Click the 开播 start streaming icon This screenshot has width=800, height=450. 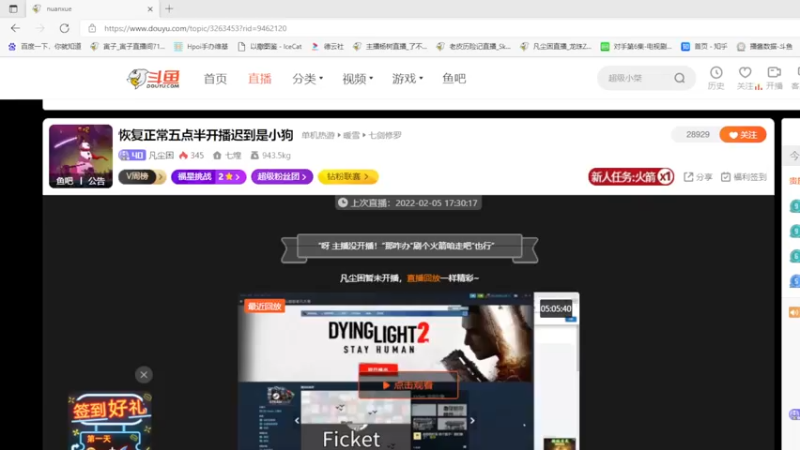(x=774, y=78)
